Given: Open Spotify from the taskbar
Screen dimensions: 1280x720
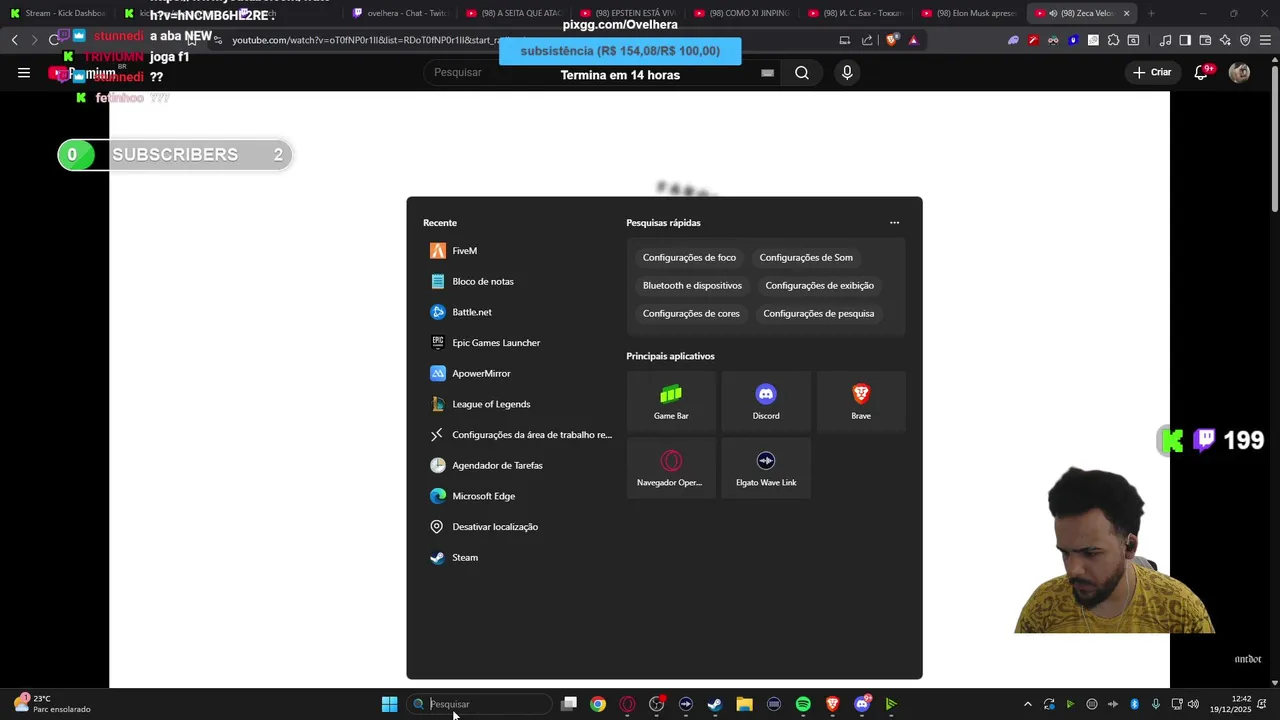Looking at the screenshot, I should pos(803,704).
